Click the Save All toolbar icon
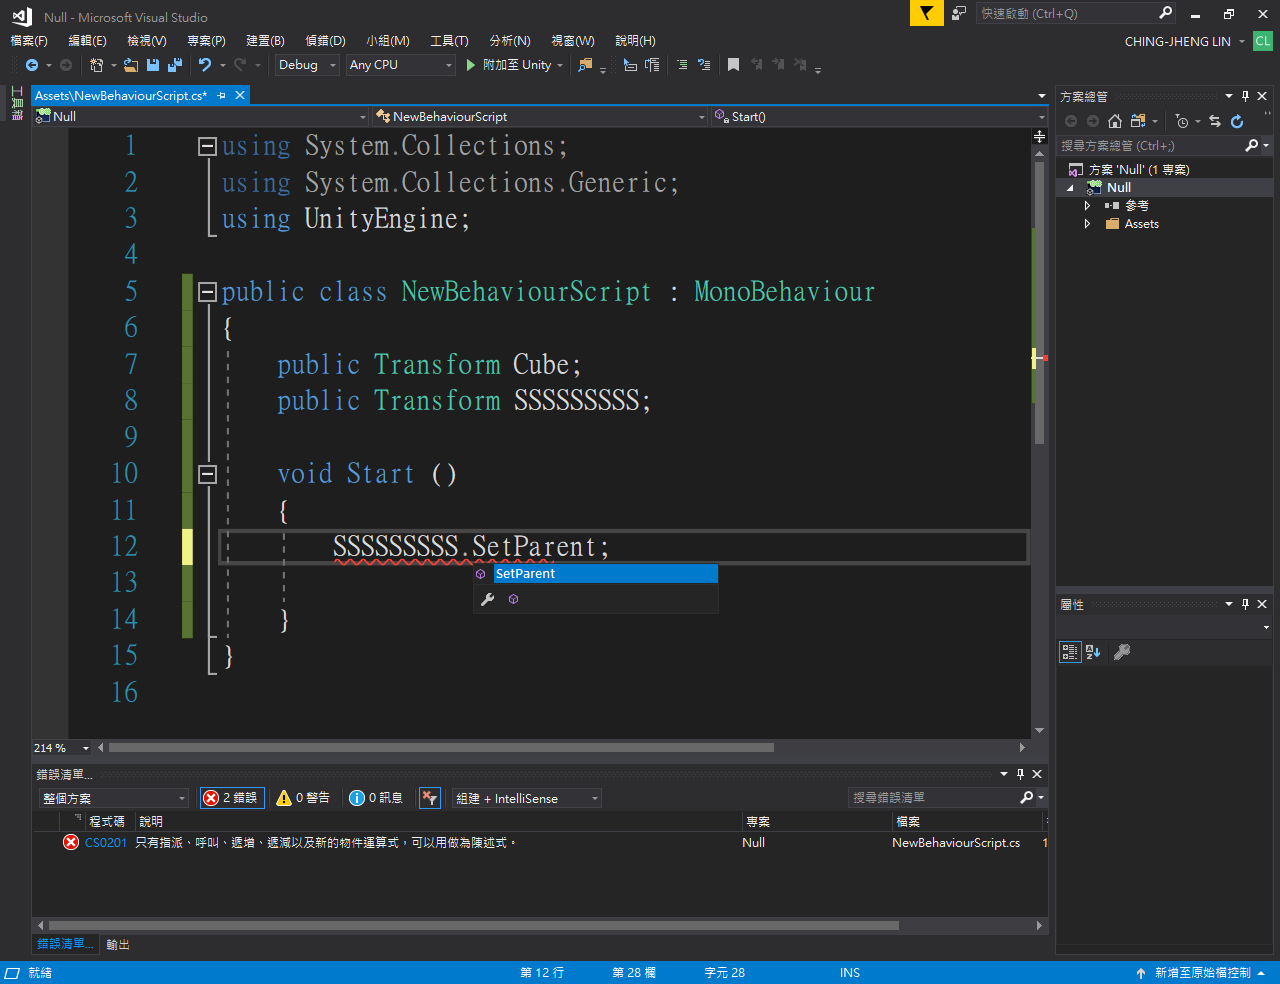Viewport: 1280px width, 984px height. pos(175,65)
